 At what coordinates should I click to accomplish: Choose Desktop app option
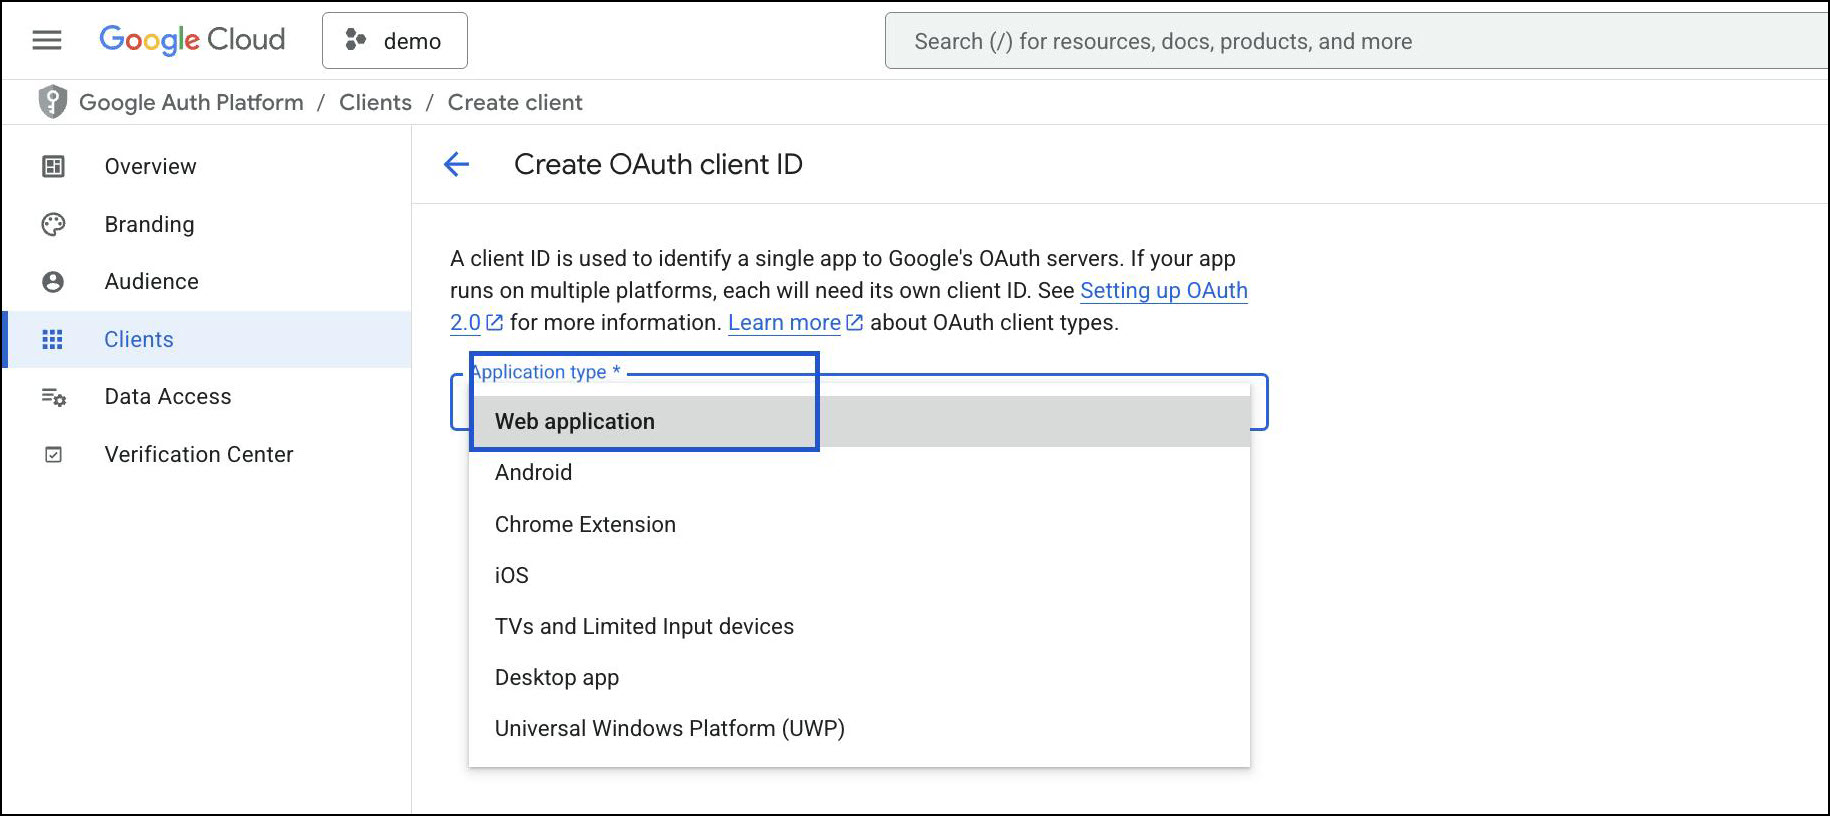(x=556, y=677)
